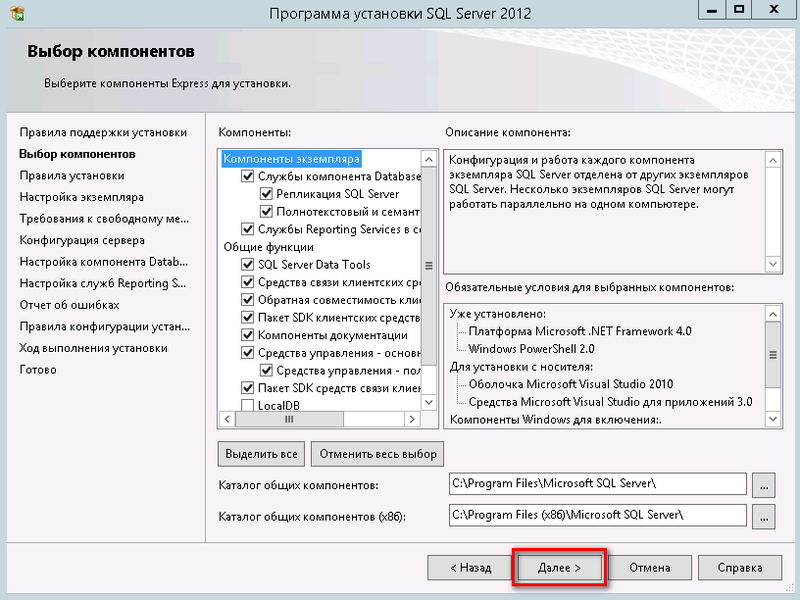
Task: Select Настройка компонента Database step
Action: tap(104, 262)
